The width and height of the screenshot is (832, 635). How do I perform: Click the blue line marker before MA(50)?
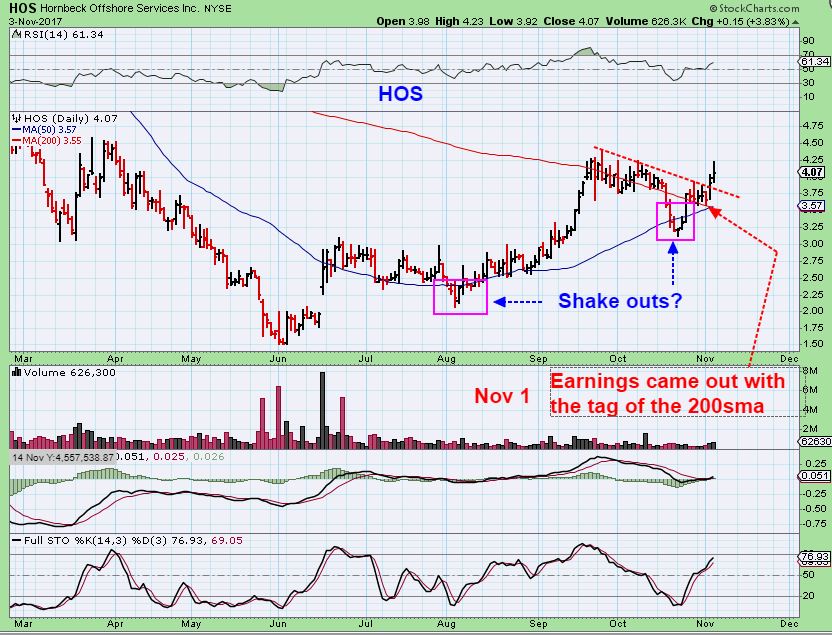click(x=16, y=129)
